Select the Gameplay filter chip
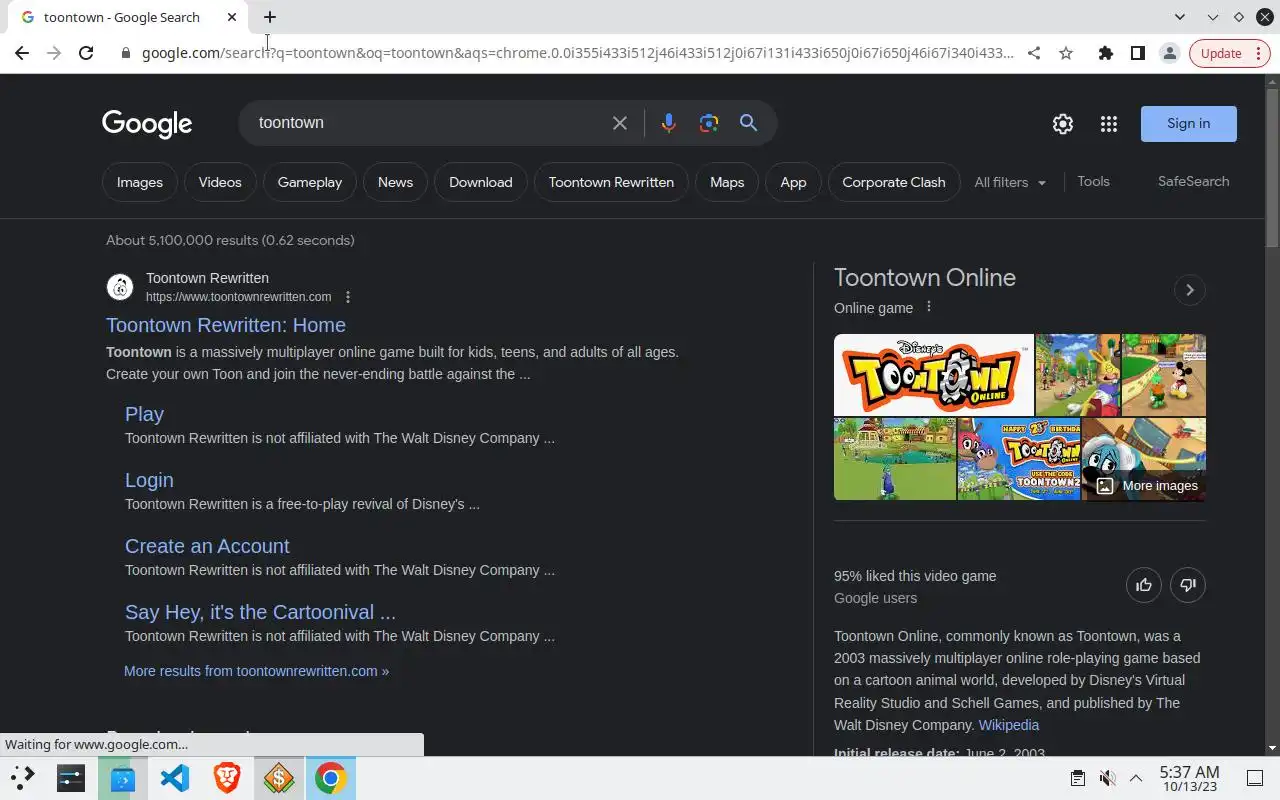Screen dimensions: 1280x800 (x=310, y=182)
